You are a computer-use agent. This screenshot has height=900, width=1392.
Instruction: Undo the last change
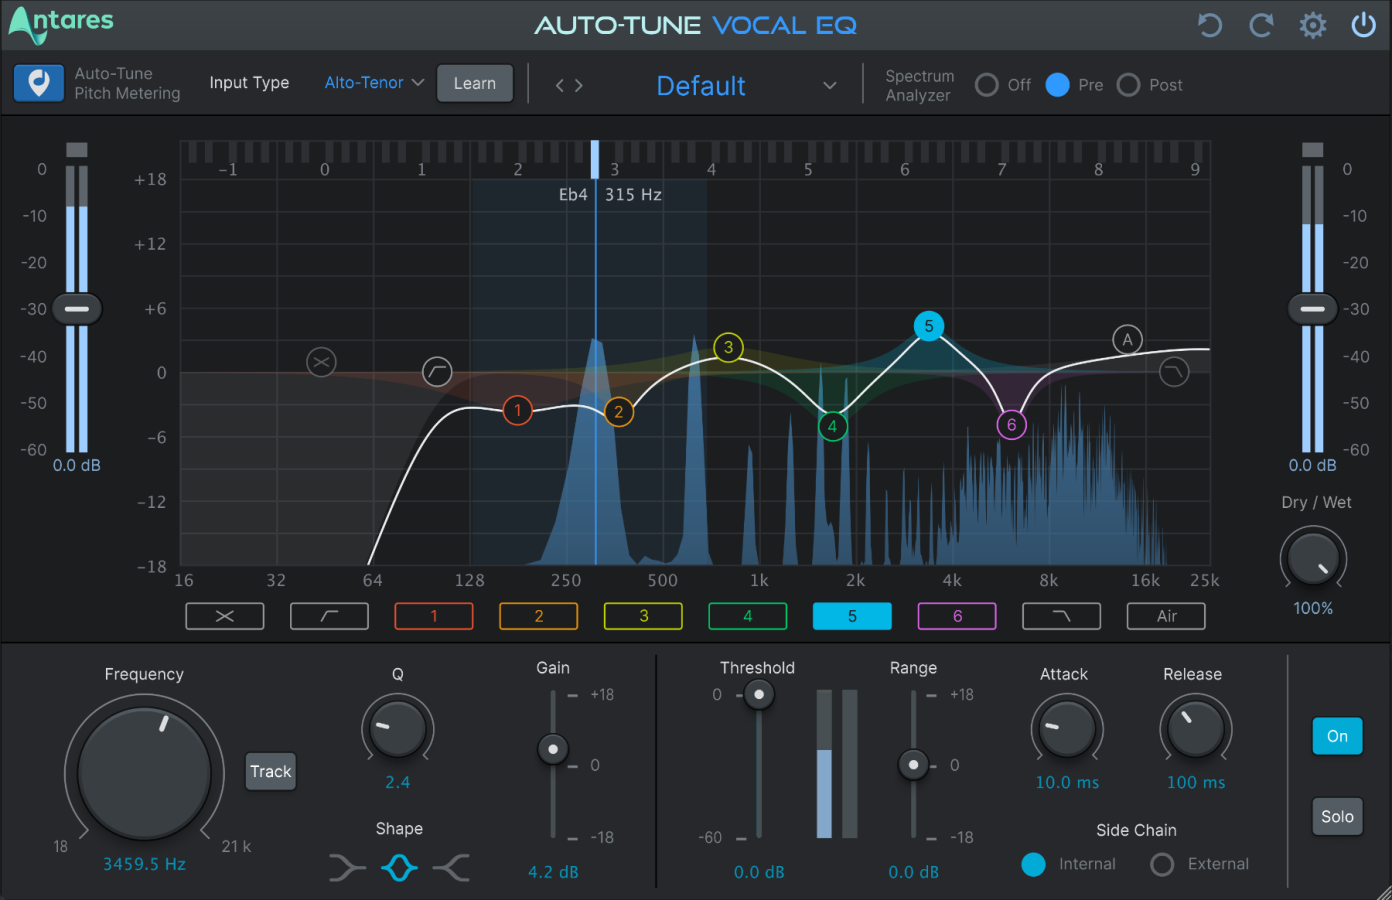pyautogui.click(x=1209, y=25)
